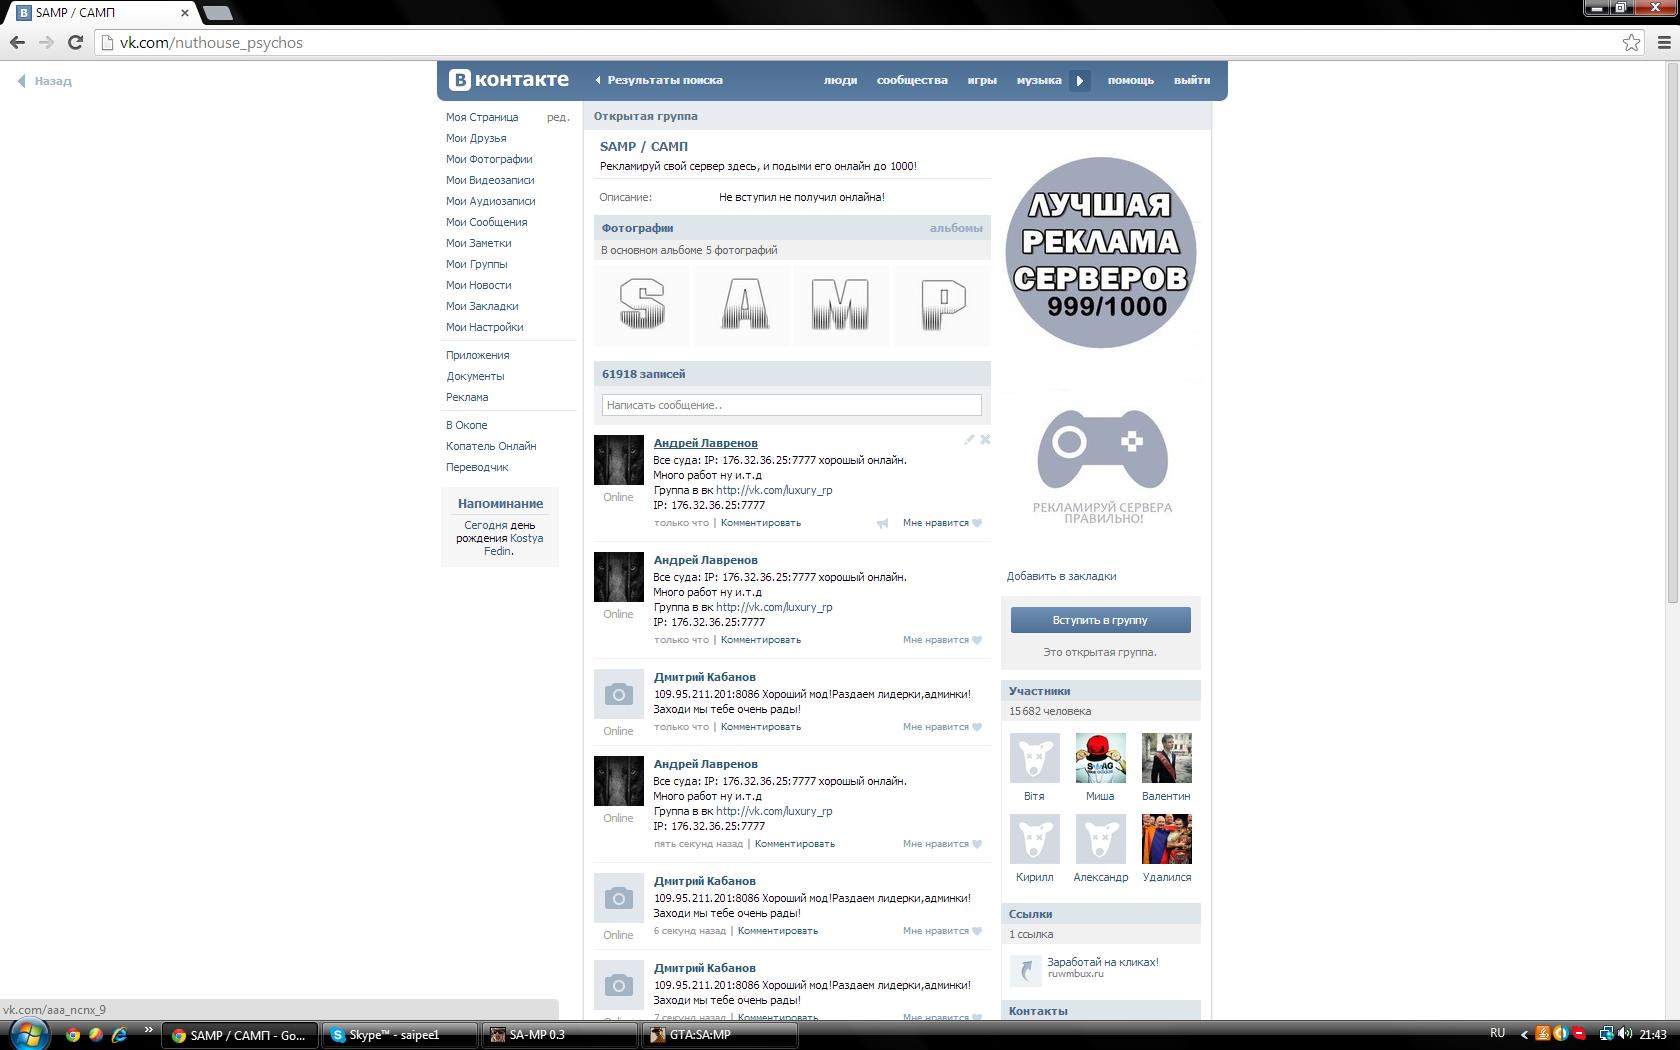
Task: Delete the first post with the X icon
Action: pyautogui.click(x=985, y=439)
